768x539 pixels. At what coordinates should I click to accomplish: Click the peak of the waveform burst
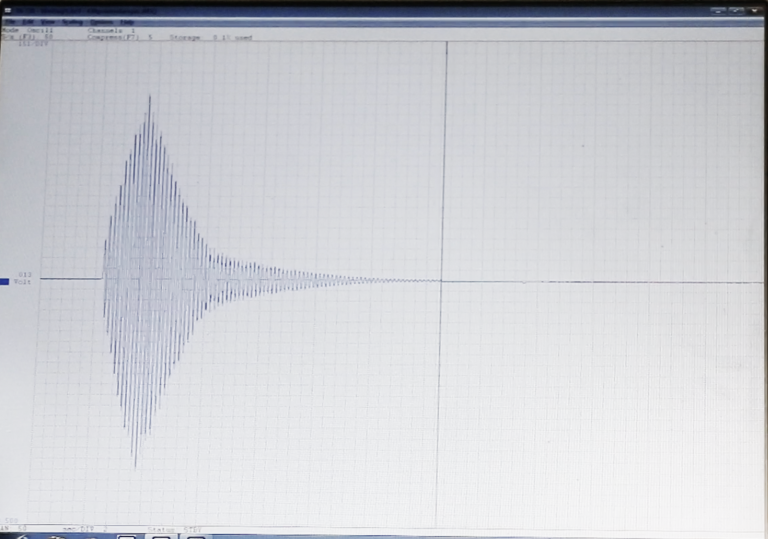[149, 97]
